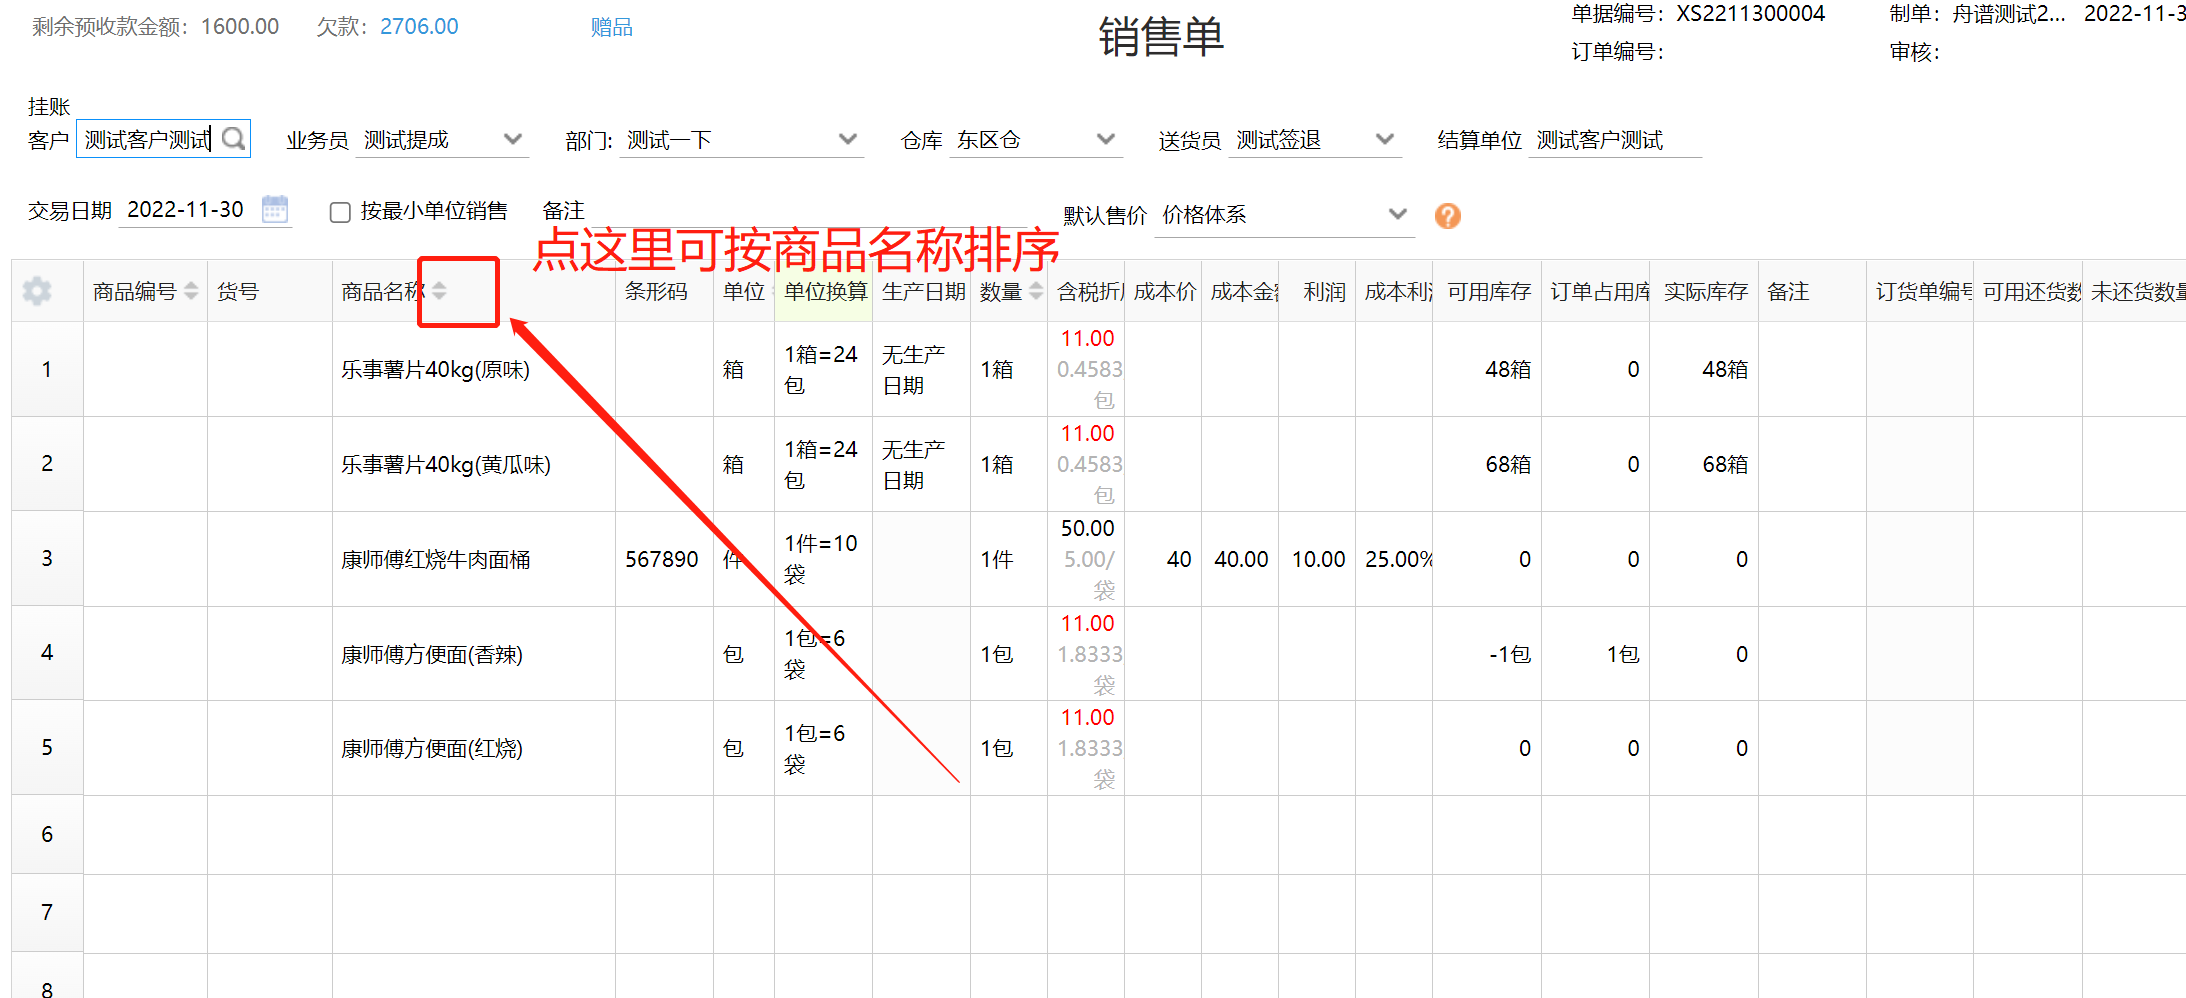Viewport: 2186px width, 998px height.
Task: Click the 生产日期 column header
Action: (x=923, y=291)
